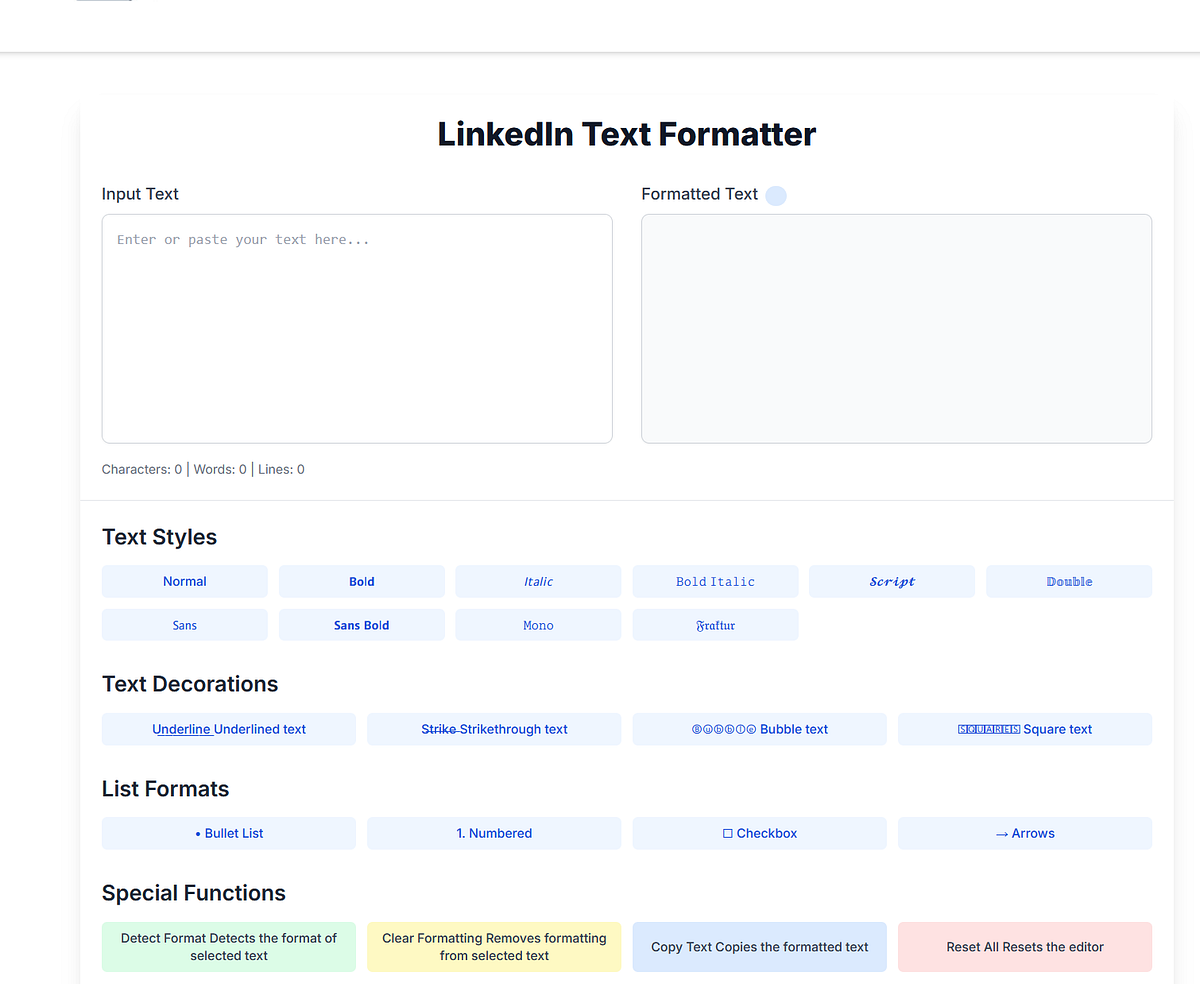Select the Sans text style
The width and height of the screenshot is (1200, 984).
point(184,625)
